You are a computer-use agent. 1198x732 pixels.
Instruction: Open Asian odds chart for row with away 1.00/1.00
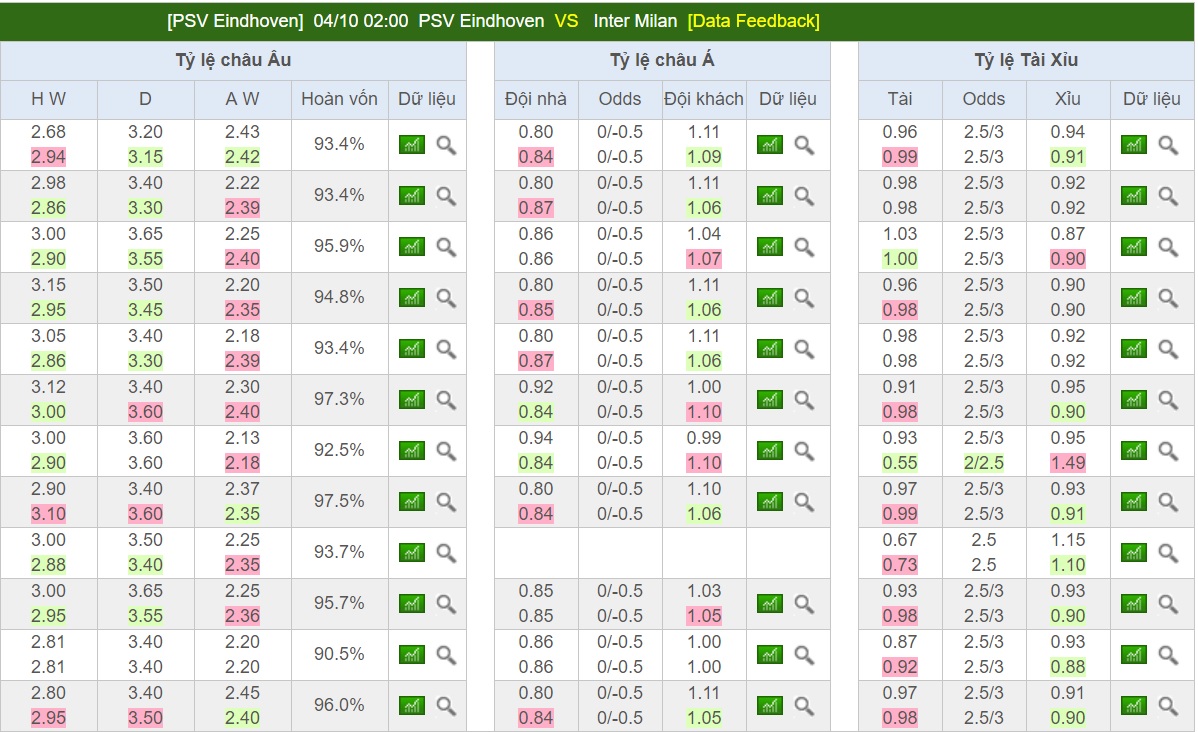(x=770, y=655)
